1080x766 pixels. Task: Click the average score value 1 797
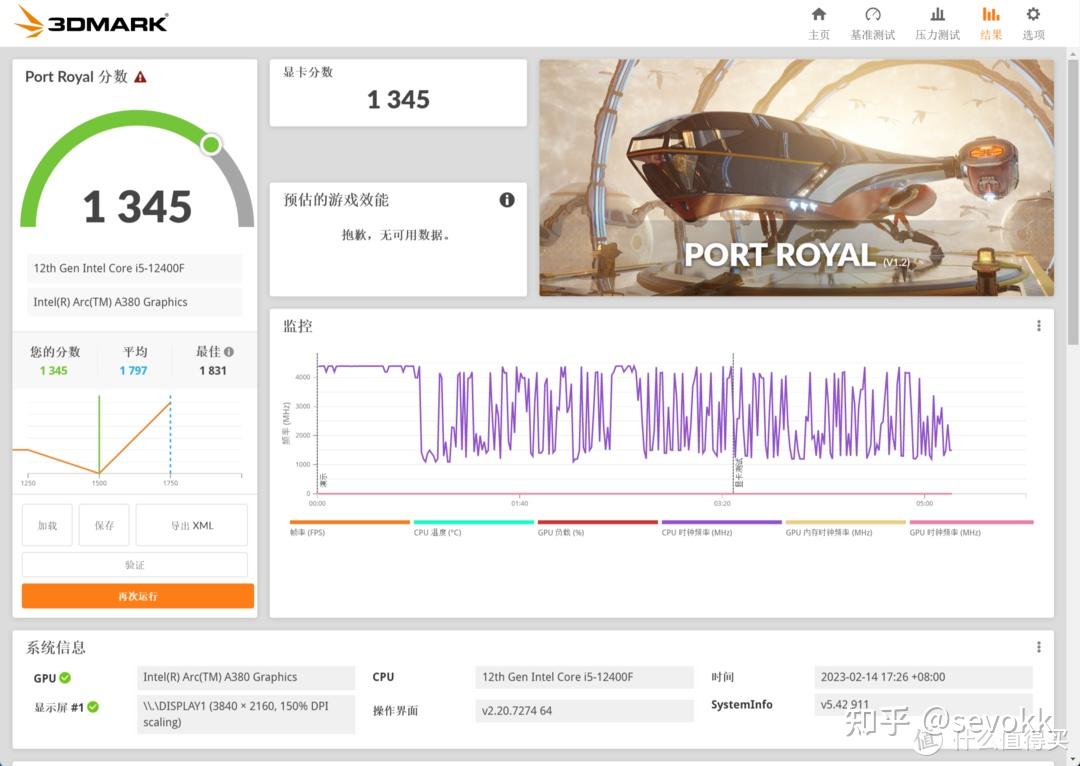[x=133, y=371]
